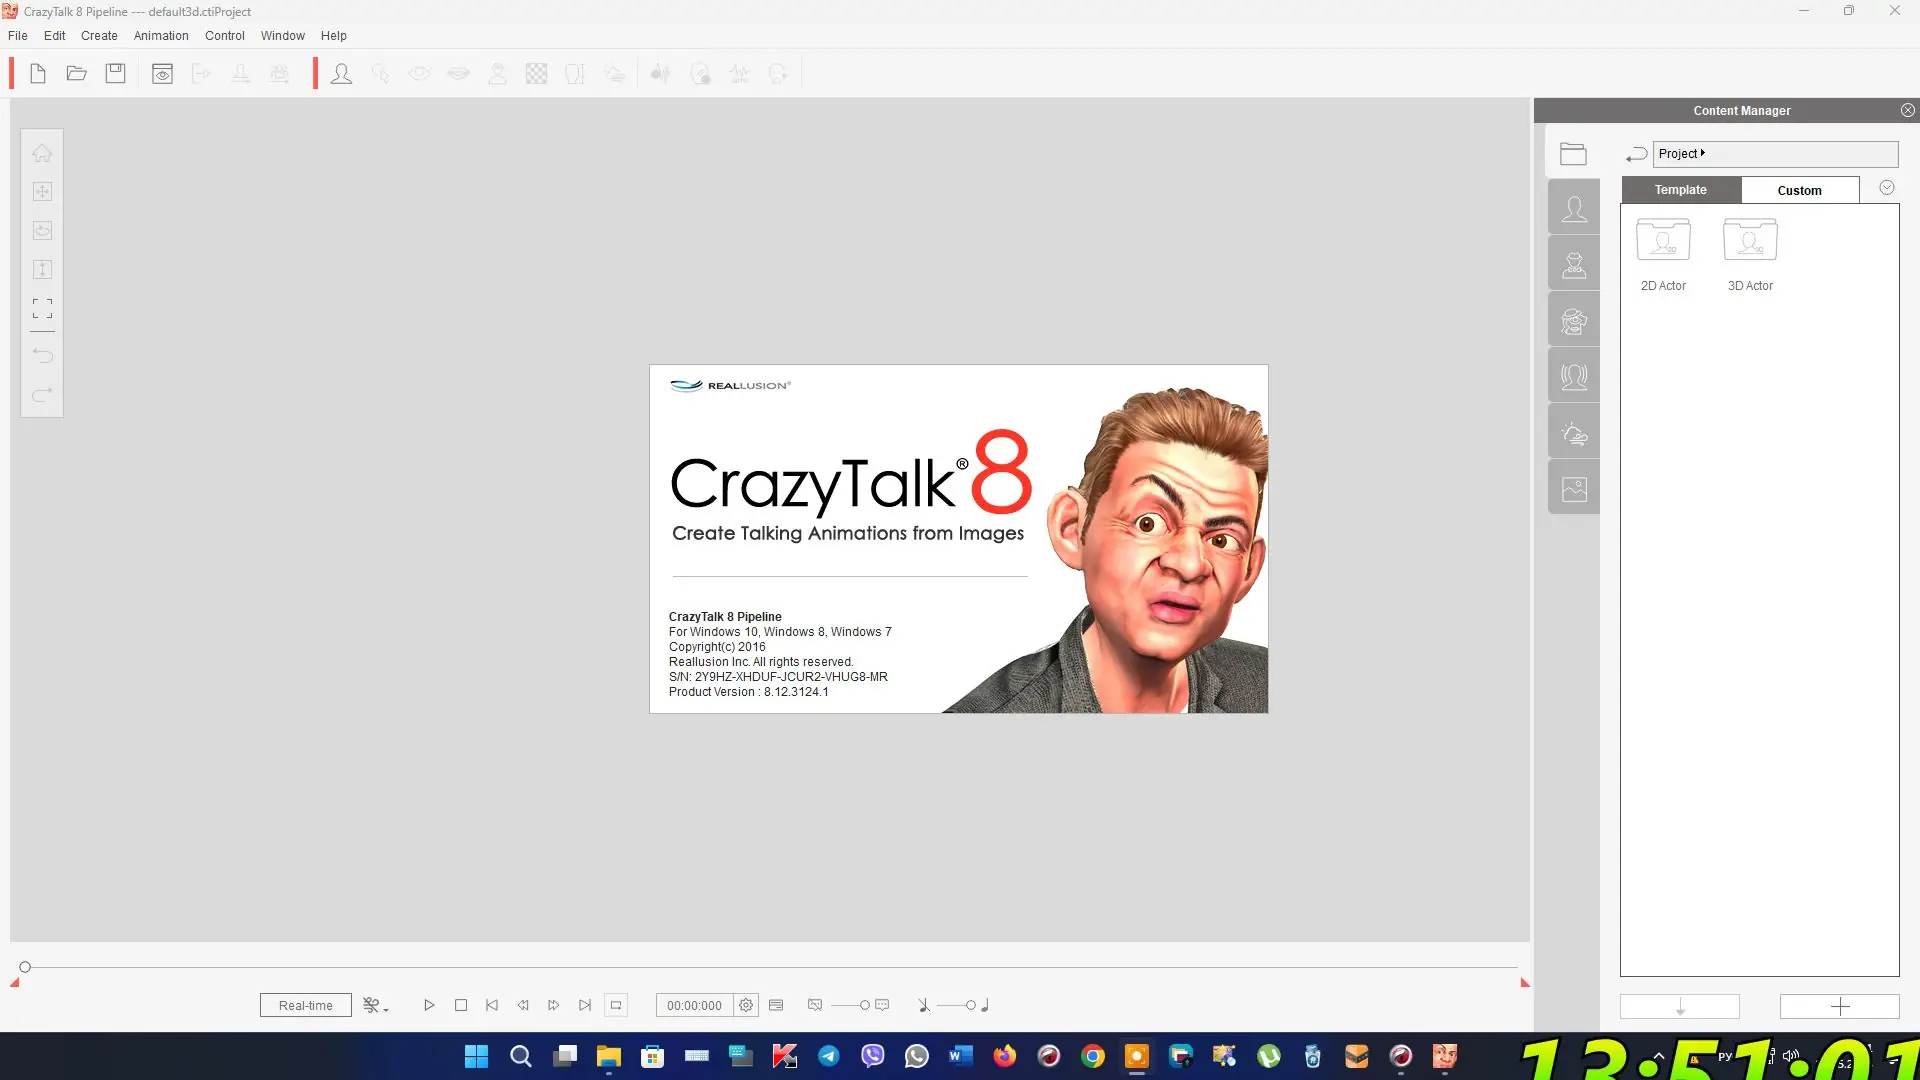Screen dimensions: 1920x1080
Task: Select the Background image category icon
Action: point(1574,489)
